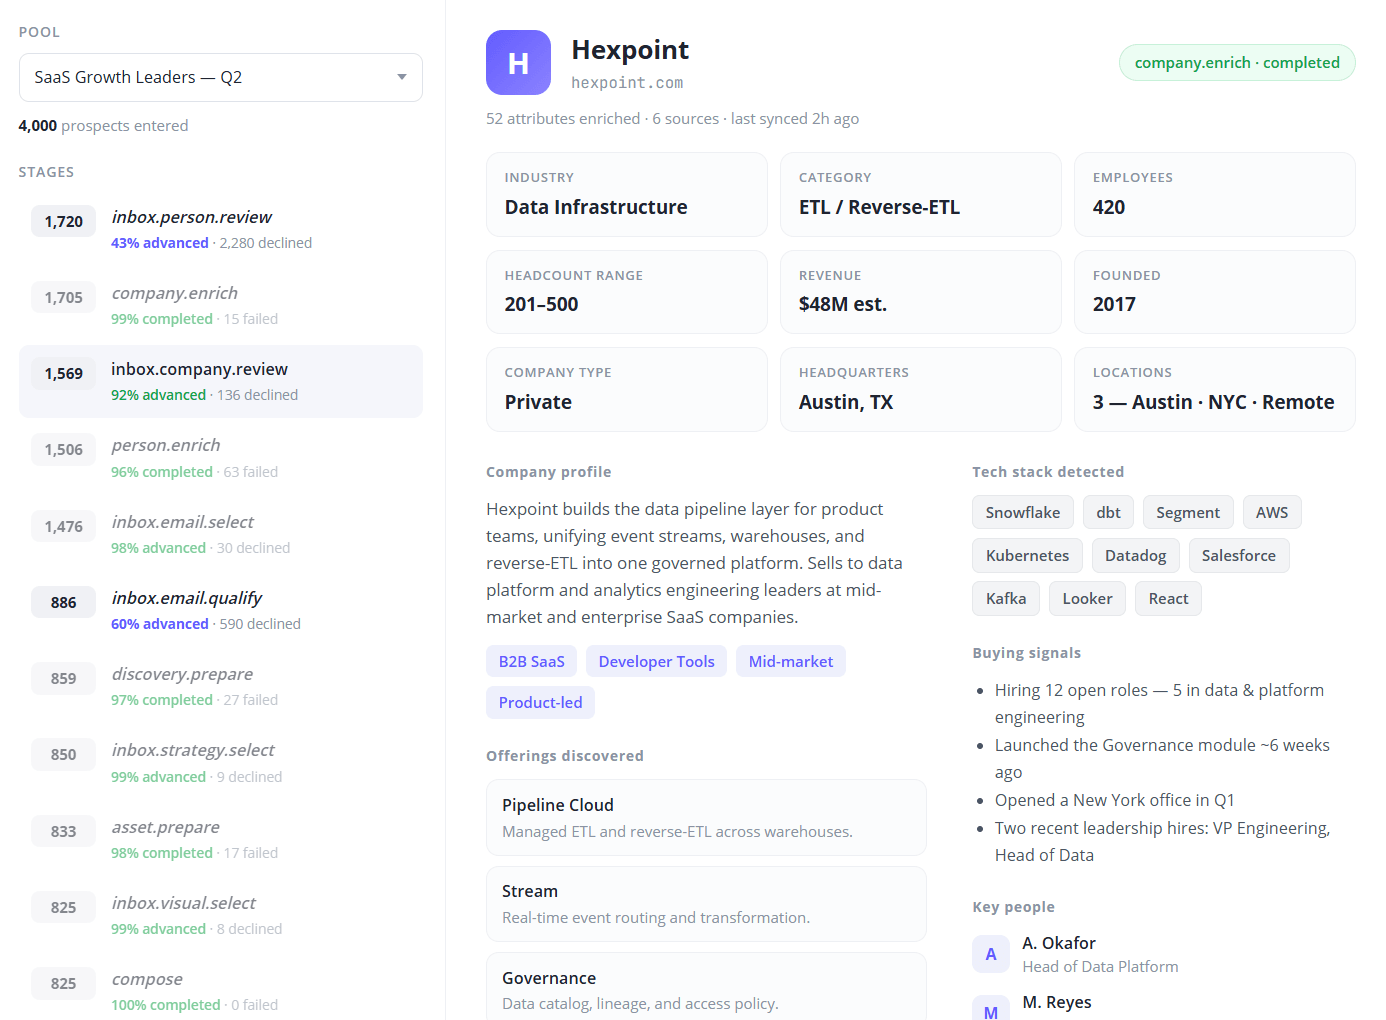
Task: Click the '60% advanced' text
Action: (160, 624)
